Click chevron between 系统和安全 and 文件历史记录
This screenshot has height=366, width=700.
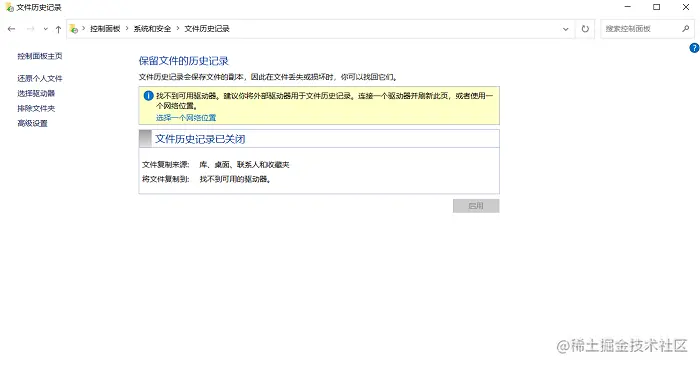pyautogui.click(x=178, y=29)
